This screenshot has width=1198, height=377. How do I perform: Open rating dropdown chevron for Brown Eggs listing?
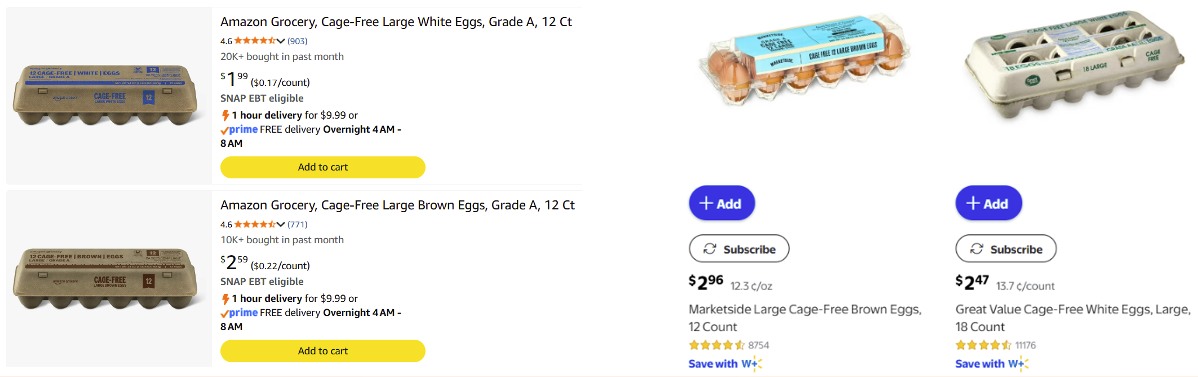pos(281,224)
